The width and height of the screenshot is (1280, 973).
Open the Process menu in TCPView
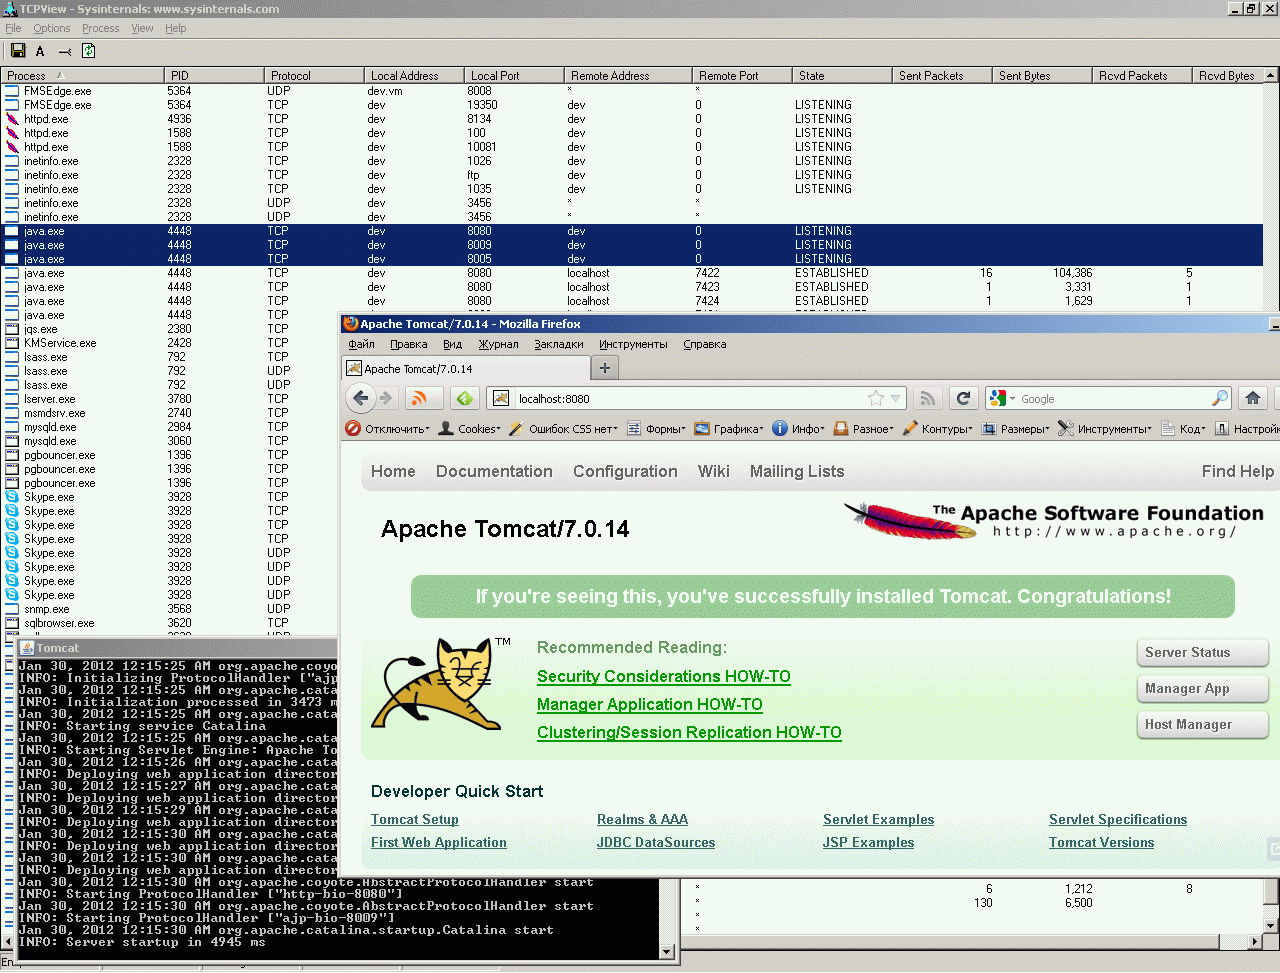[101, 28]
